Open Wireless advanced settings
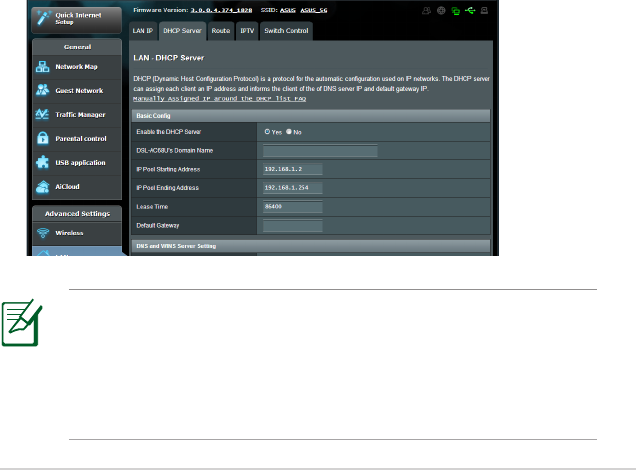 [x=77, y=233]
